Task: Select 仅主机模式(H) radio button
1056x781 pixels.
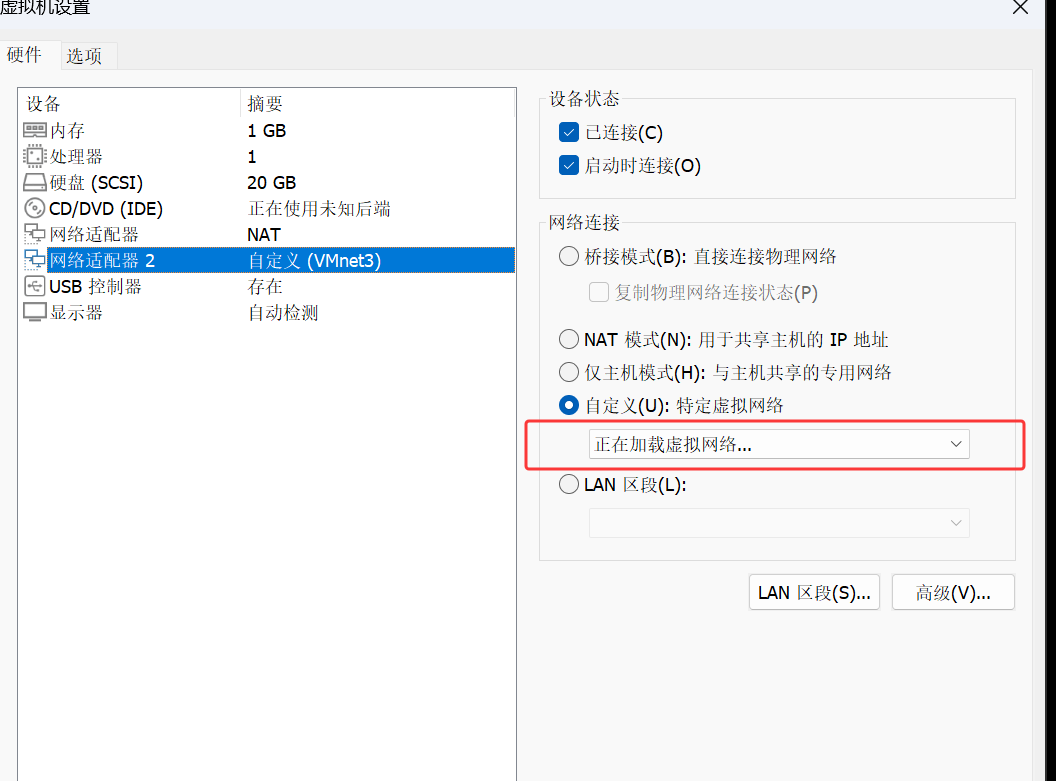Action: point(569,373)
